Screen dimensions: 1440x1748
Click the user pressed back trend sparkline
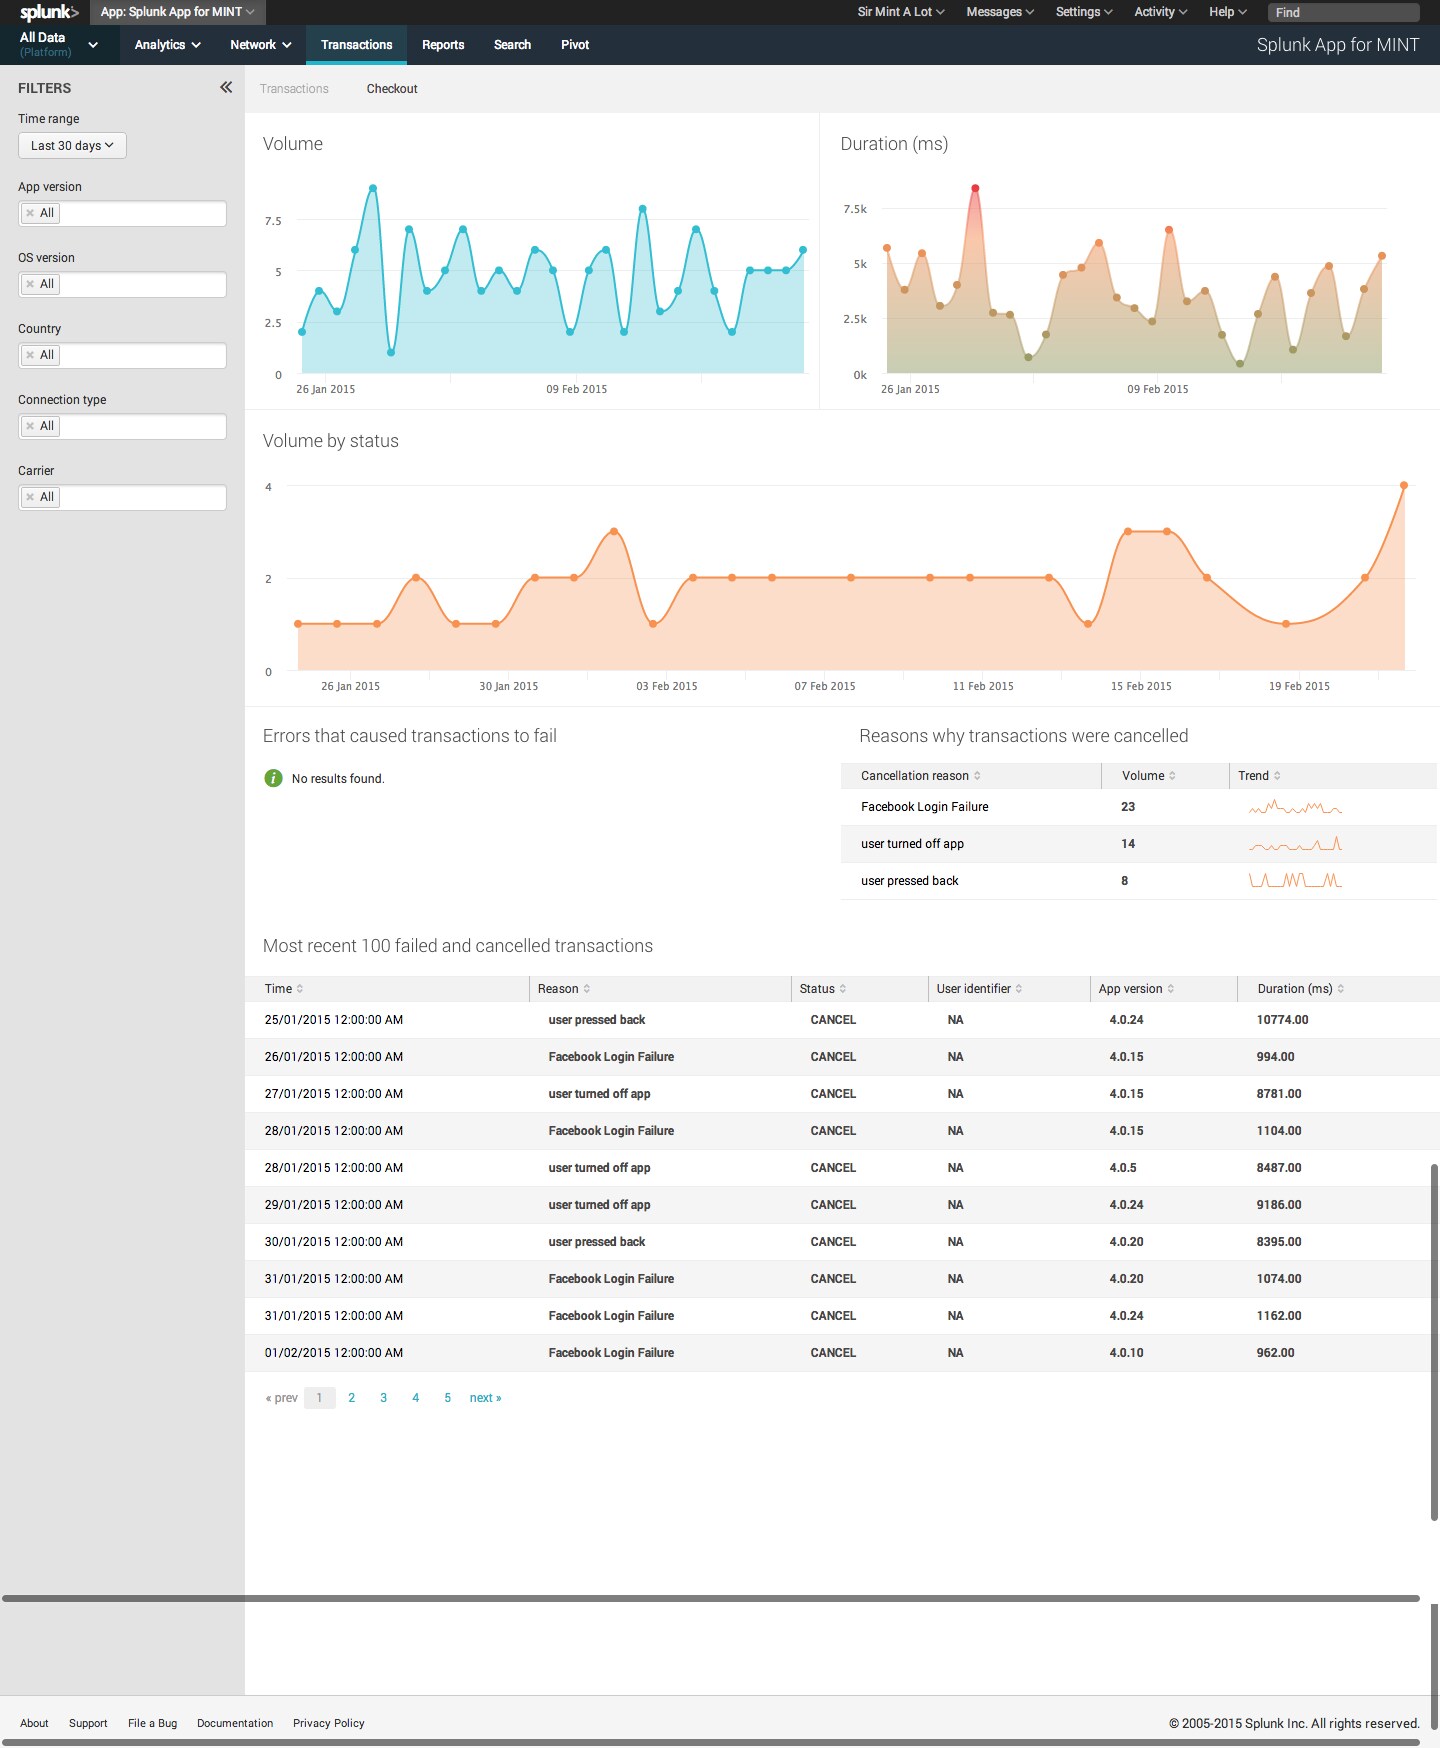[x=1295, y=881]
